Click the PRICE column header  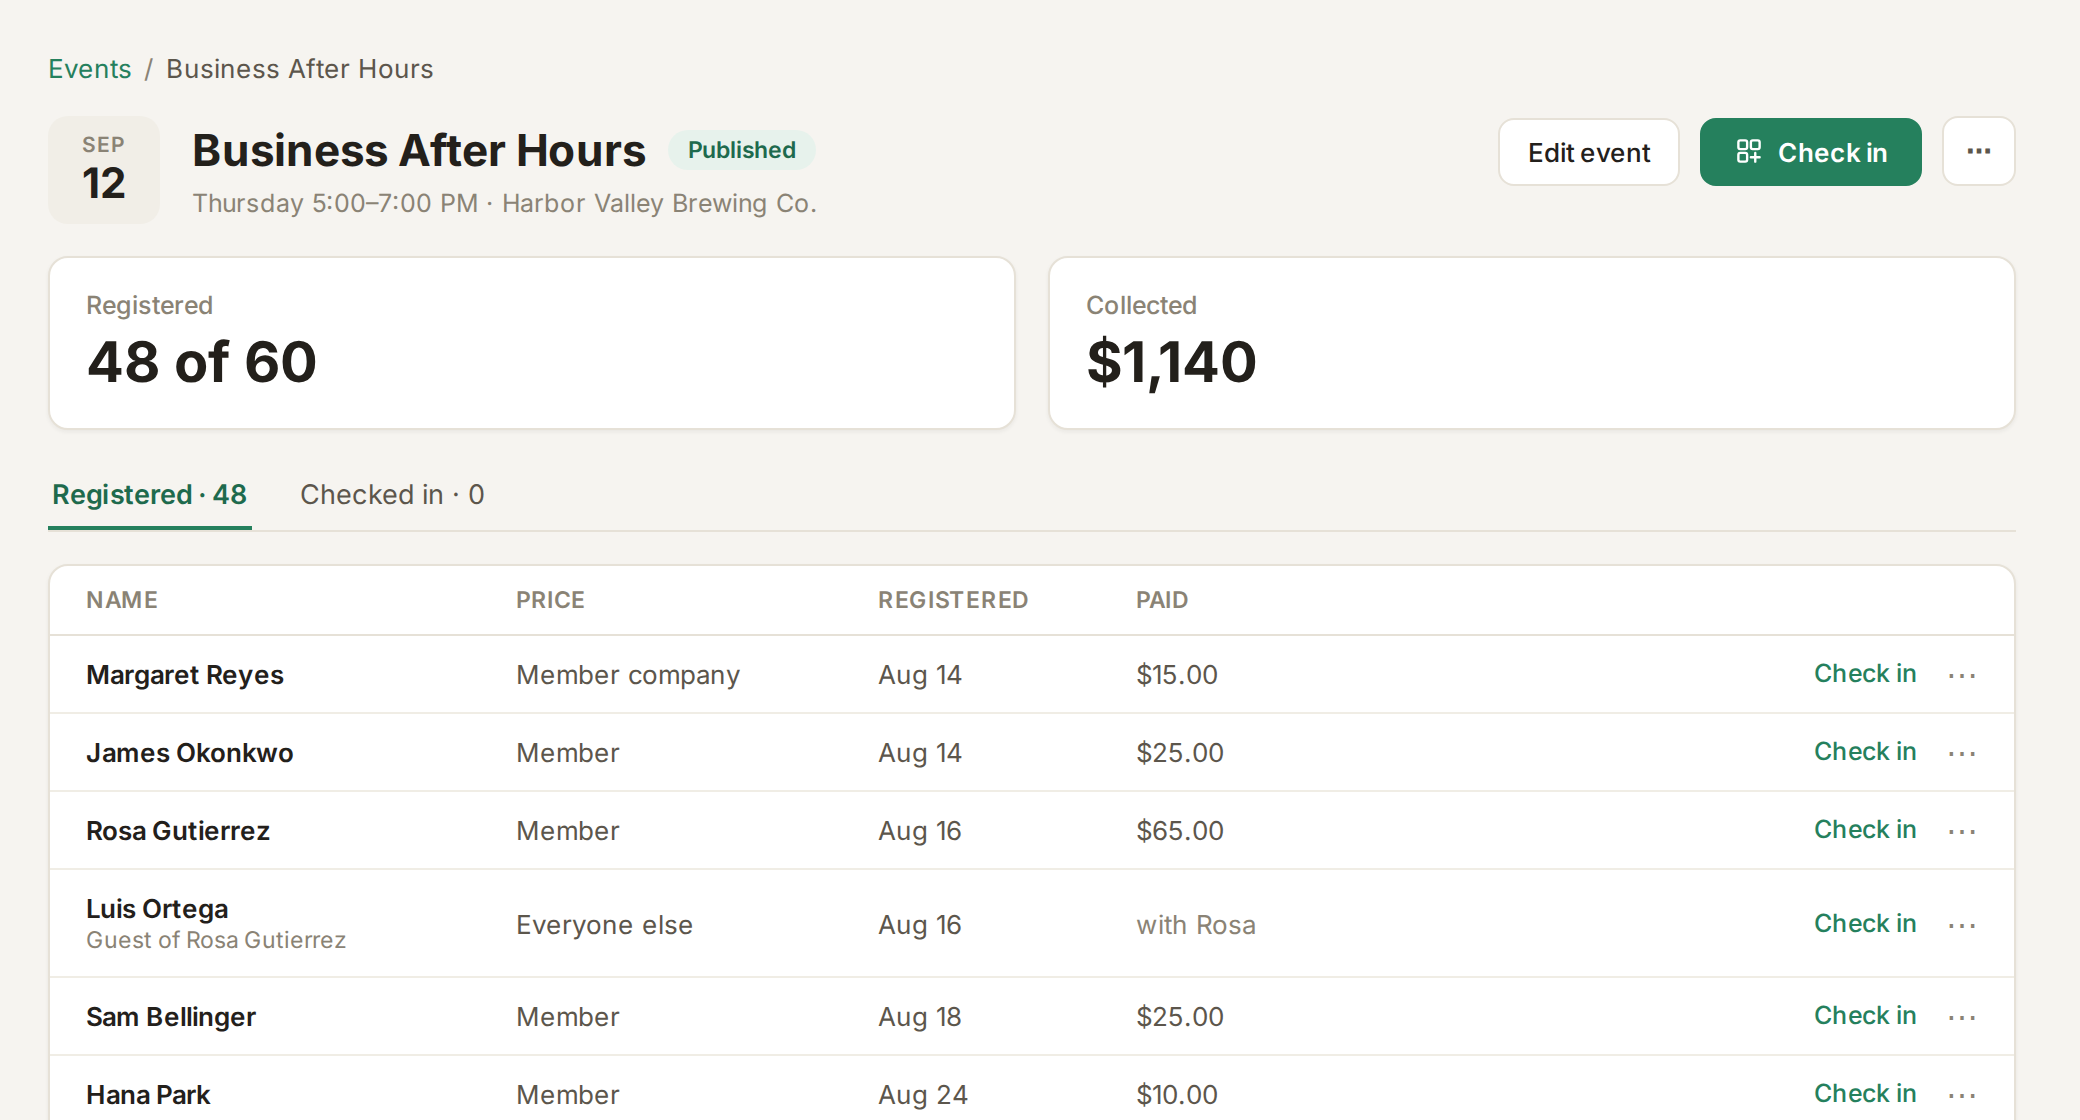point(550,600)
